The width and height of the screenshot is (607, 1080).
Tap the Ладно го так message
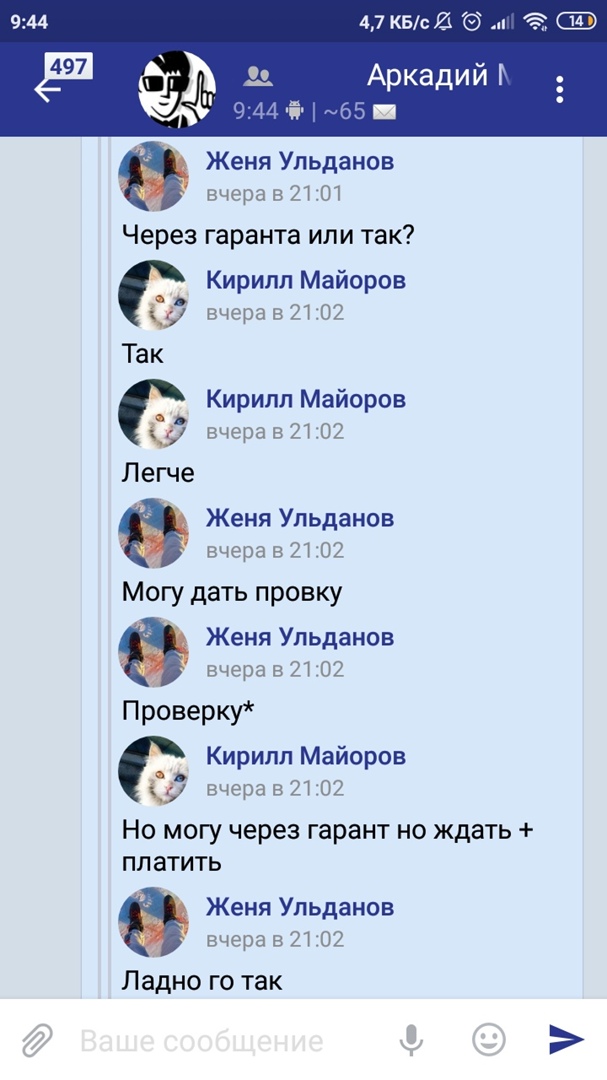[x=202, y=982]
